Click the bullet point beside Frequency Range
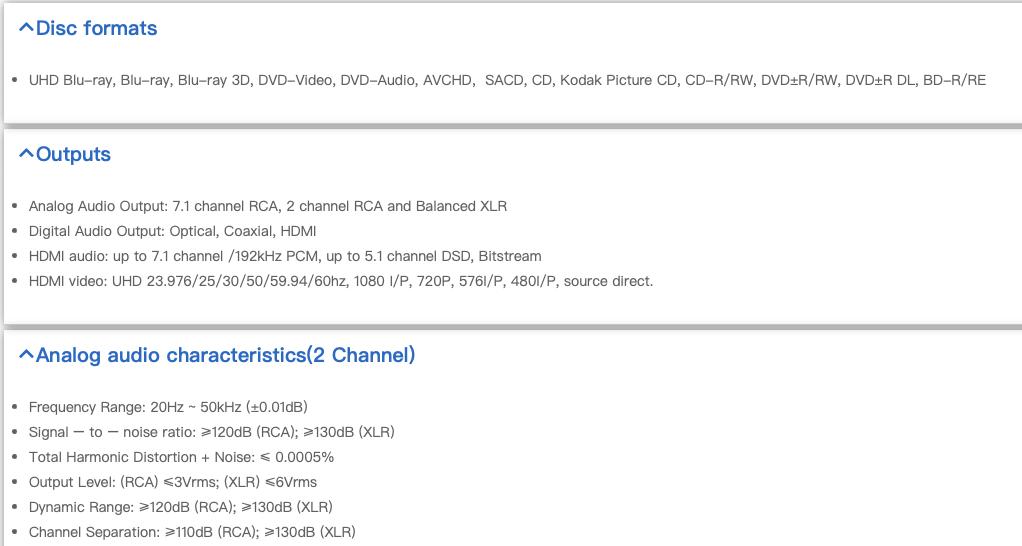The image size is (1022, 546). pyautogui.click(x=16, y=408)
